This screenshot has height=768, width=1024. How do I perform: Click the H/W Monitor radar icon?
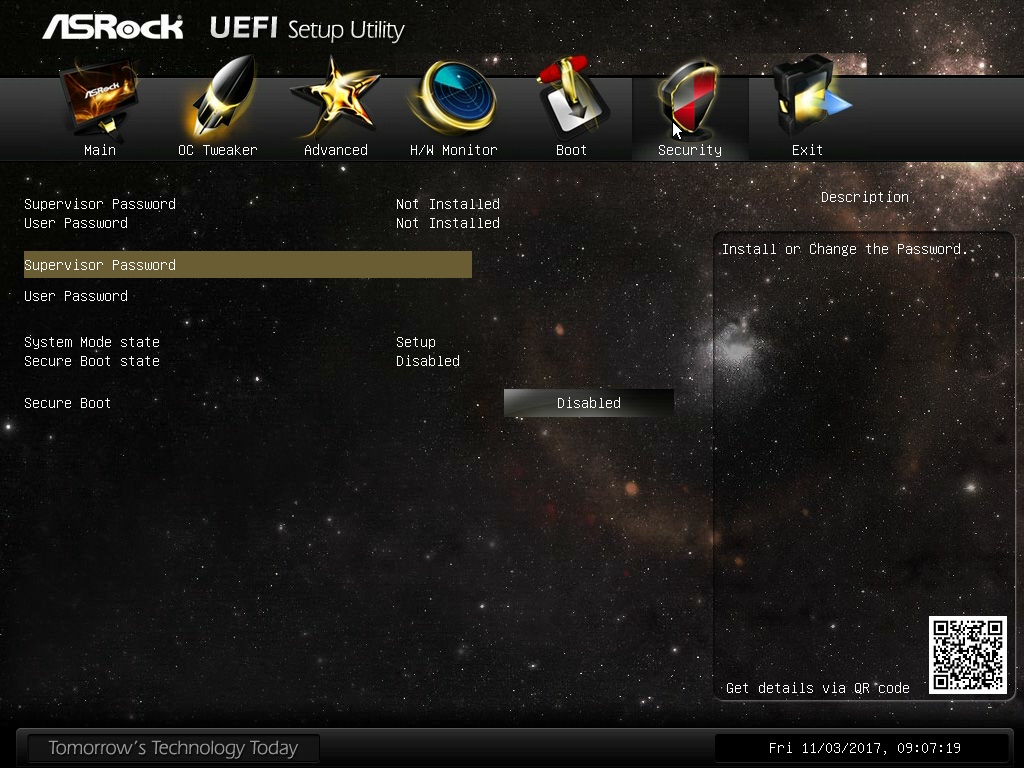point(454,98)
